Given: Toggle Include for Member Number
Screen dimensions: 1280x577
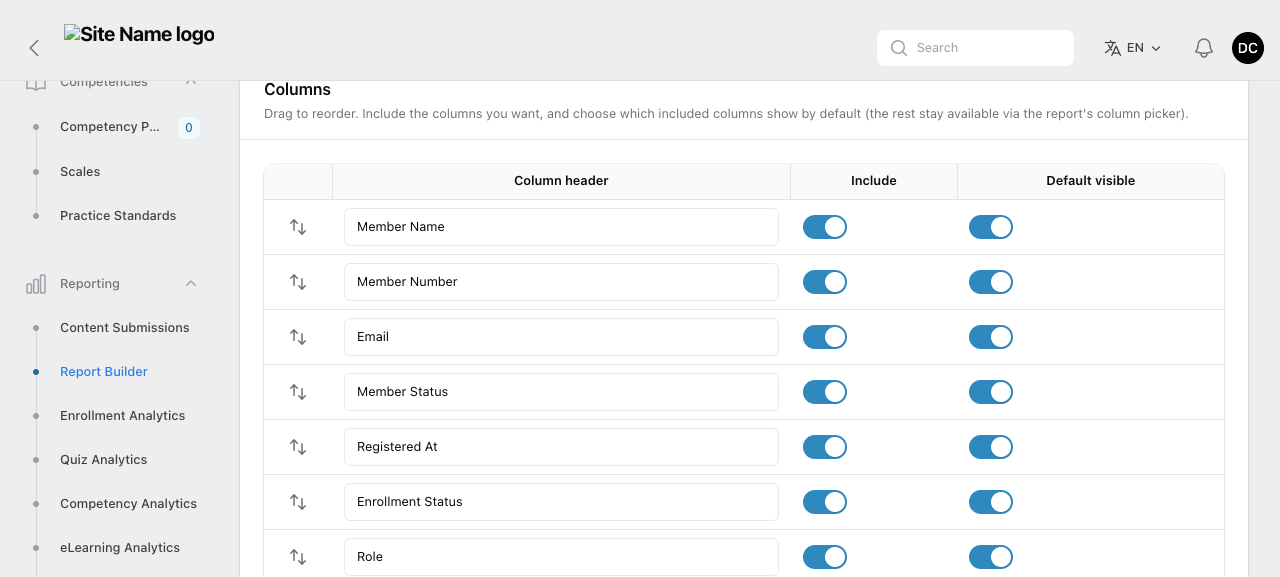Looking at the screenshot, I should (825, 282).
